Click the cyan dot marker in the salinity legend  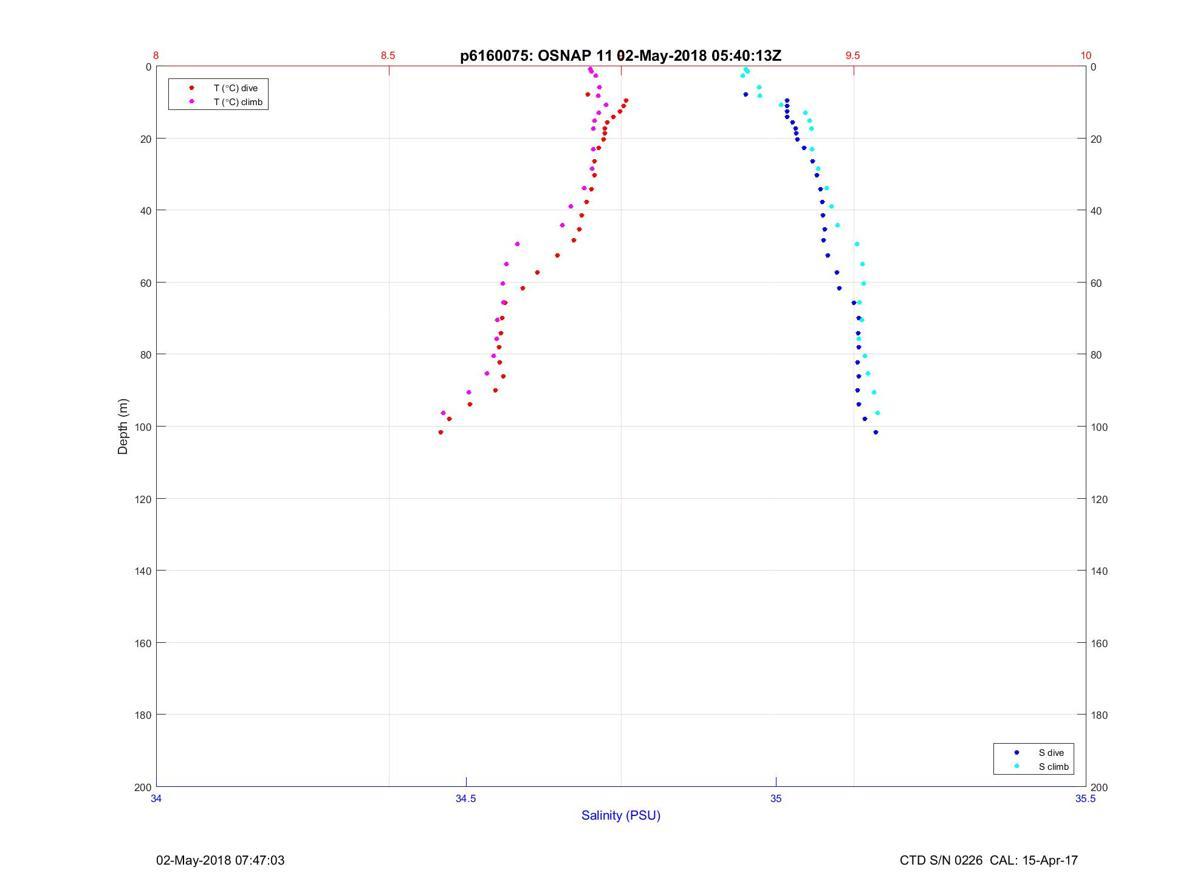click(1017, 767)
